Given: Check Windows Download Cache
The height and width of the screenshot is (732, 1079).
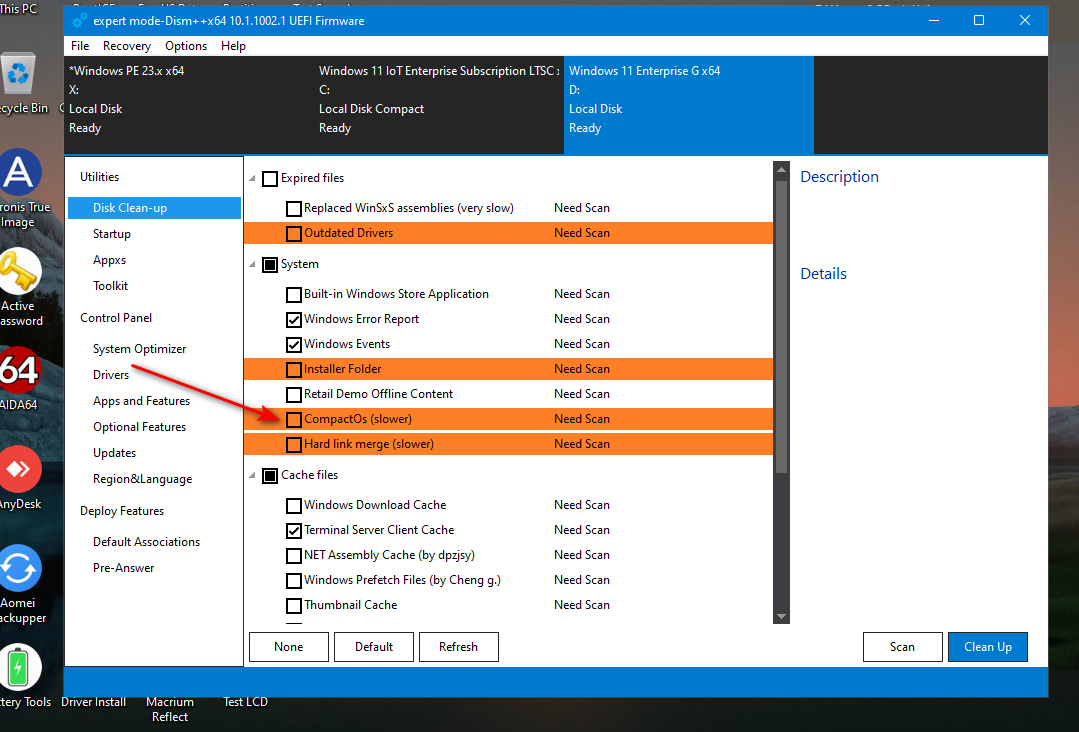Looking at the screenshot, I should tap(294, 506).
